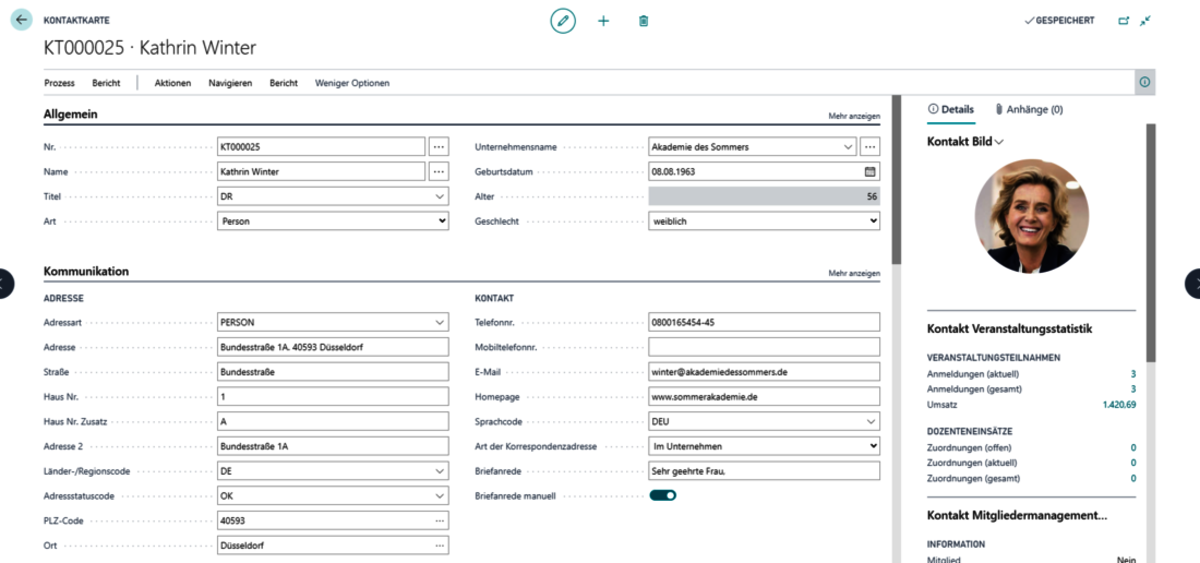Toggle the info FactBox pane icon
This screenshot has height=563, width=1200.
(1145, 83)
